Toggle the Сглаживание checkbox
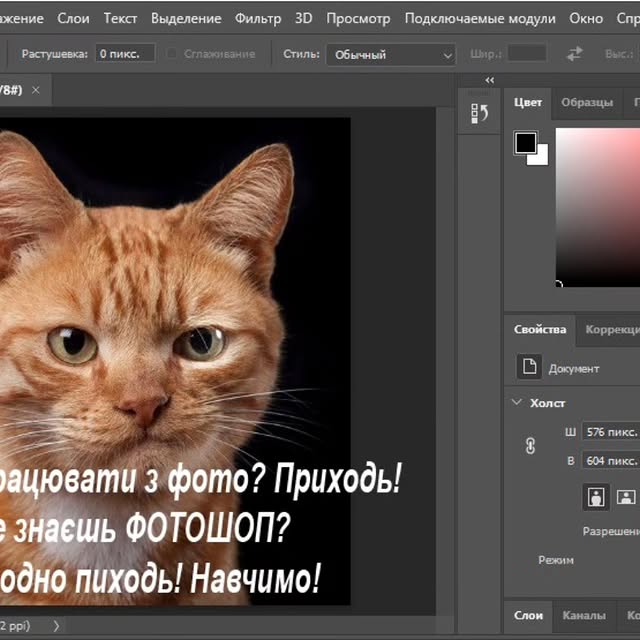Image resolution: width=640 pixels, height=640 pixels. tap(172, 53)
